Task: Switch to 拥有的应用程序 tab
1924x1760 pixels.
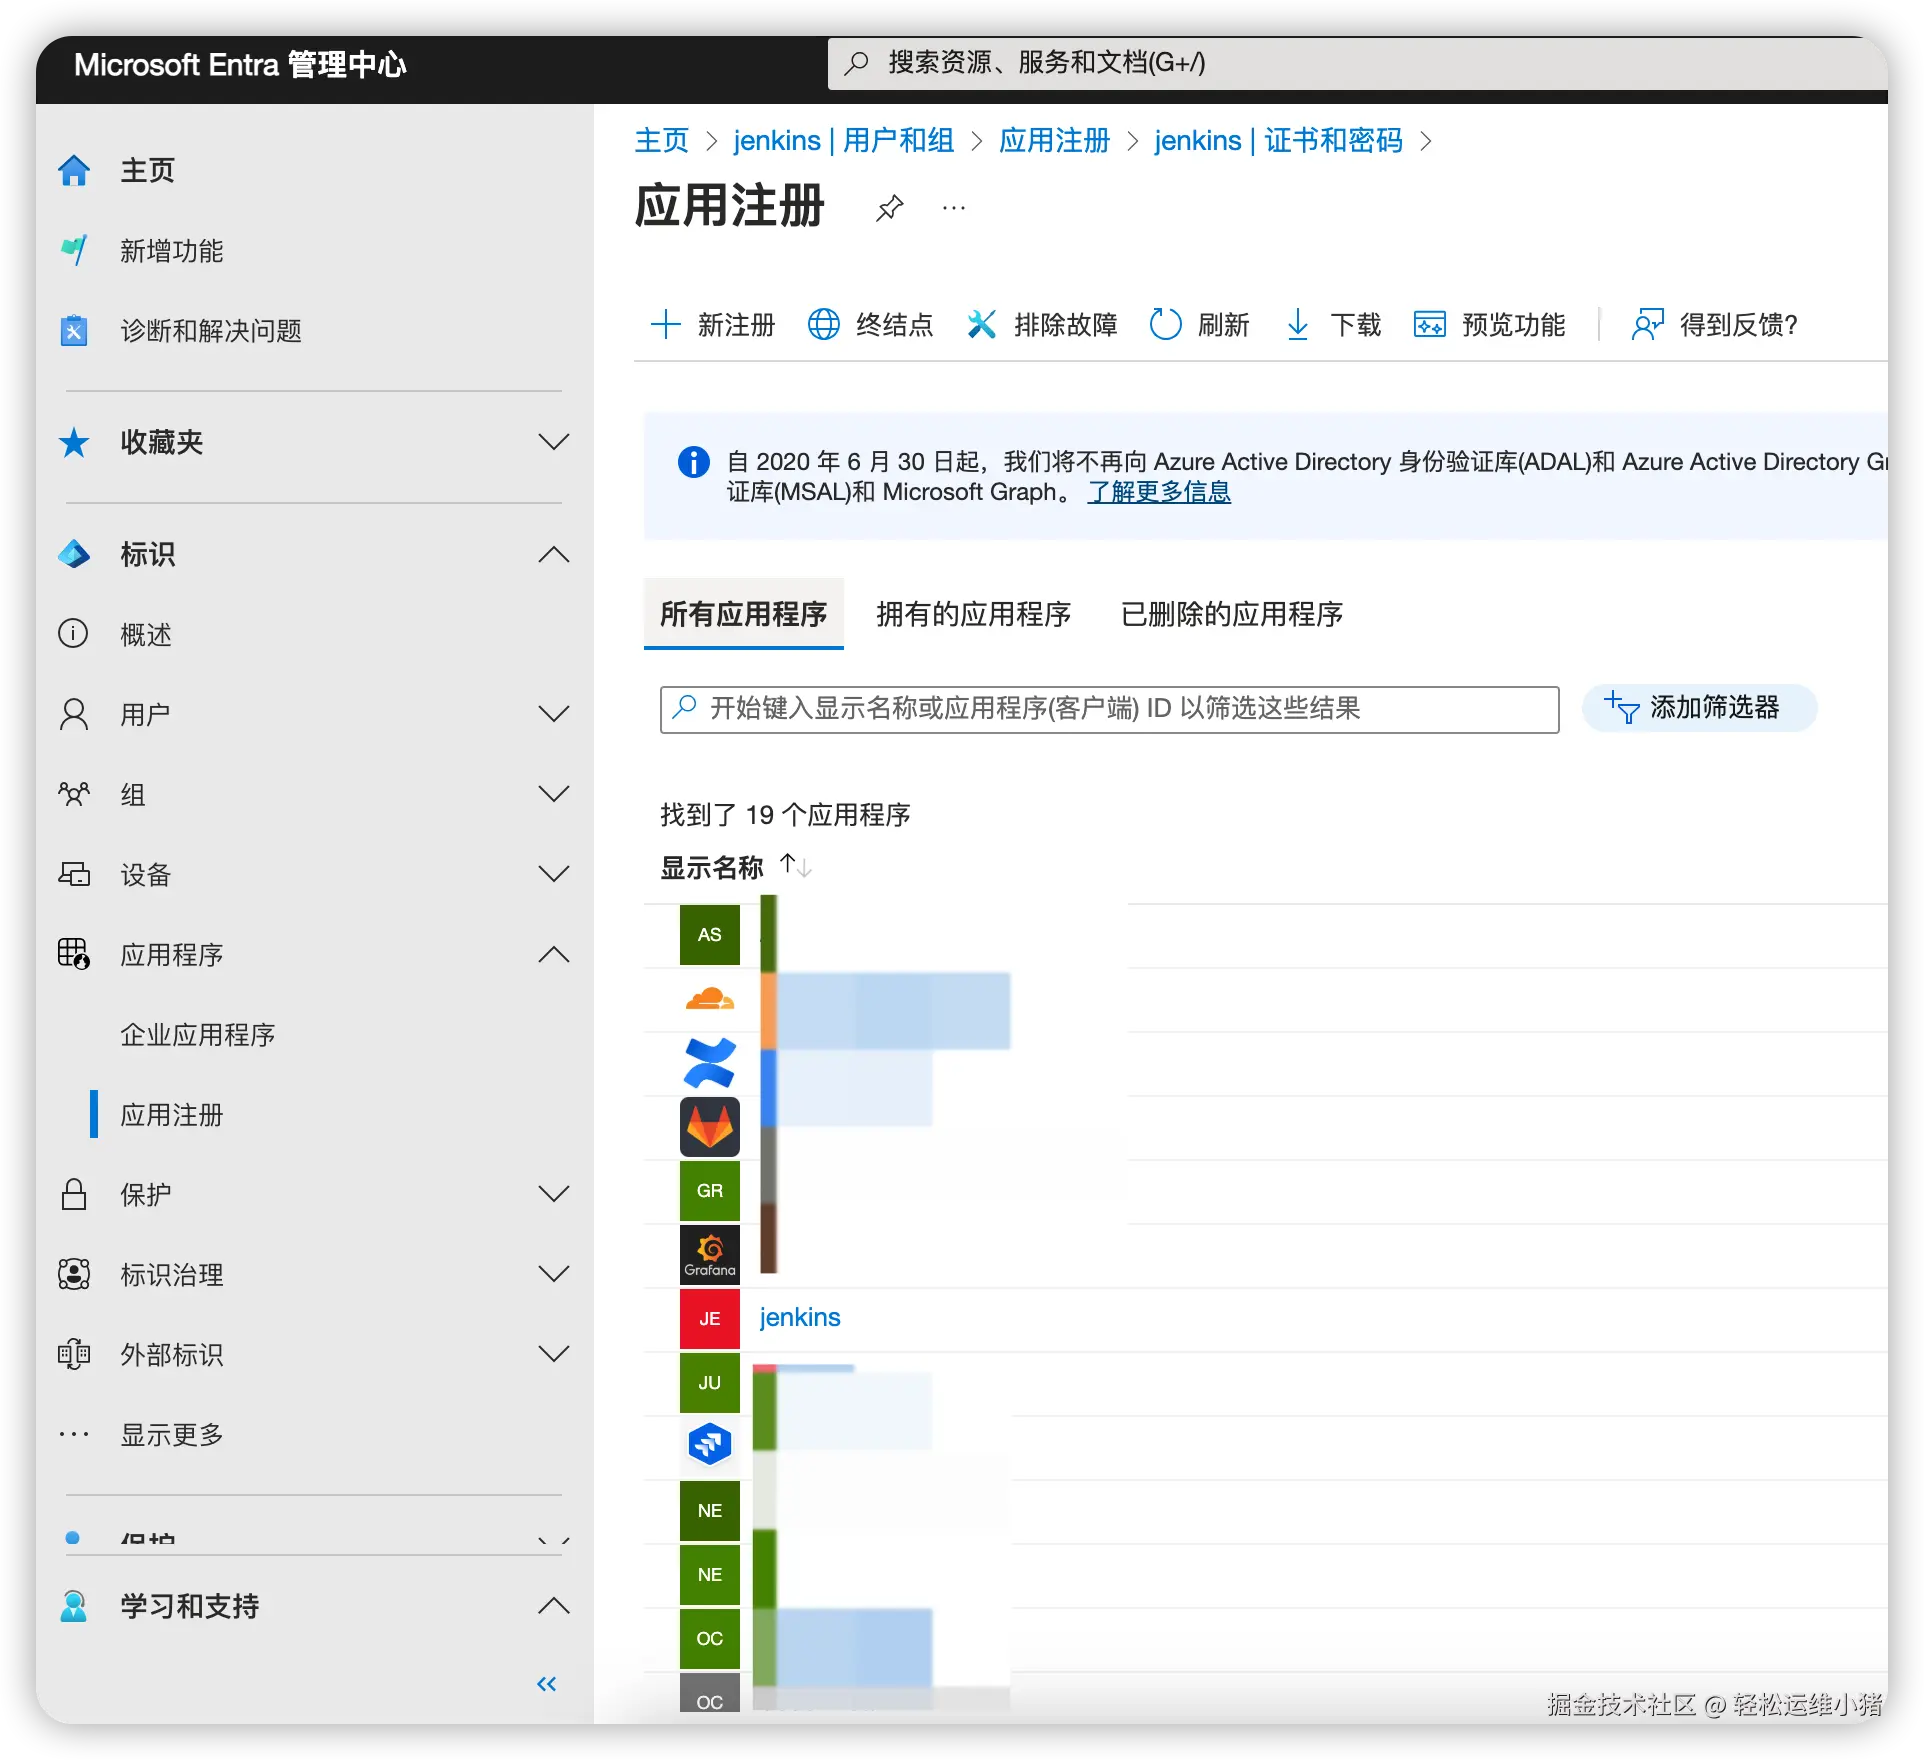Action: tap(973, 614)
